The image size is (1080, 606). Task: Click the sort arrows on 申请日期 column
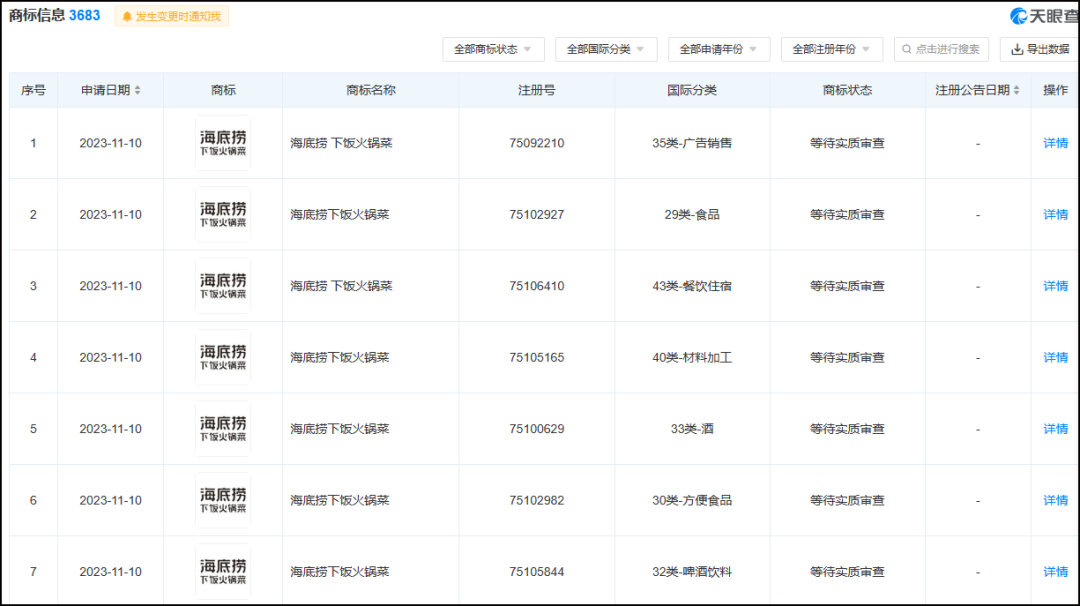(x=140, y=89)
